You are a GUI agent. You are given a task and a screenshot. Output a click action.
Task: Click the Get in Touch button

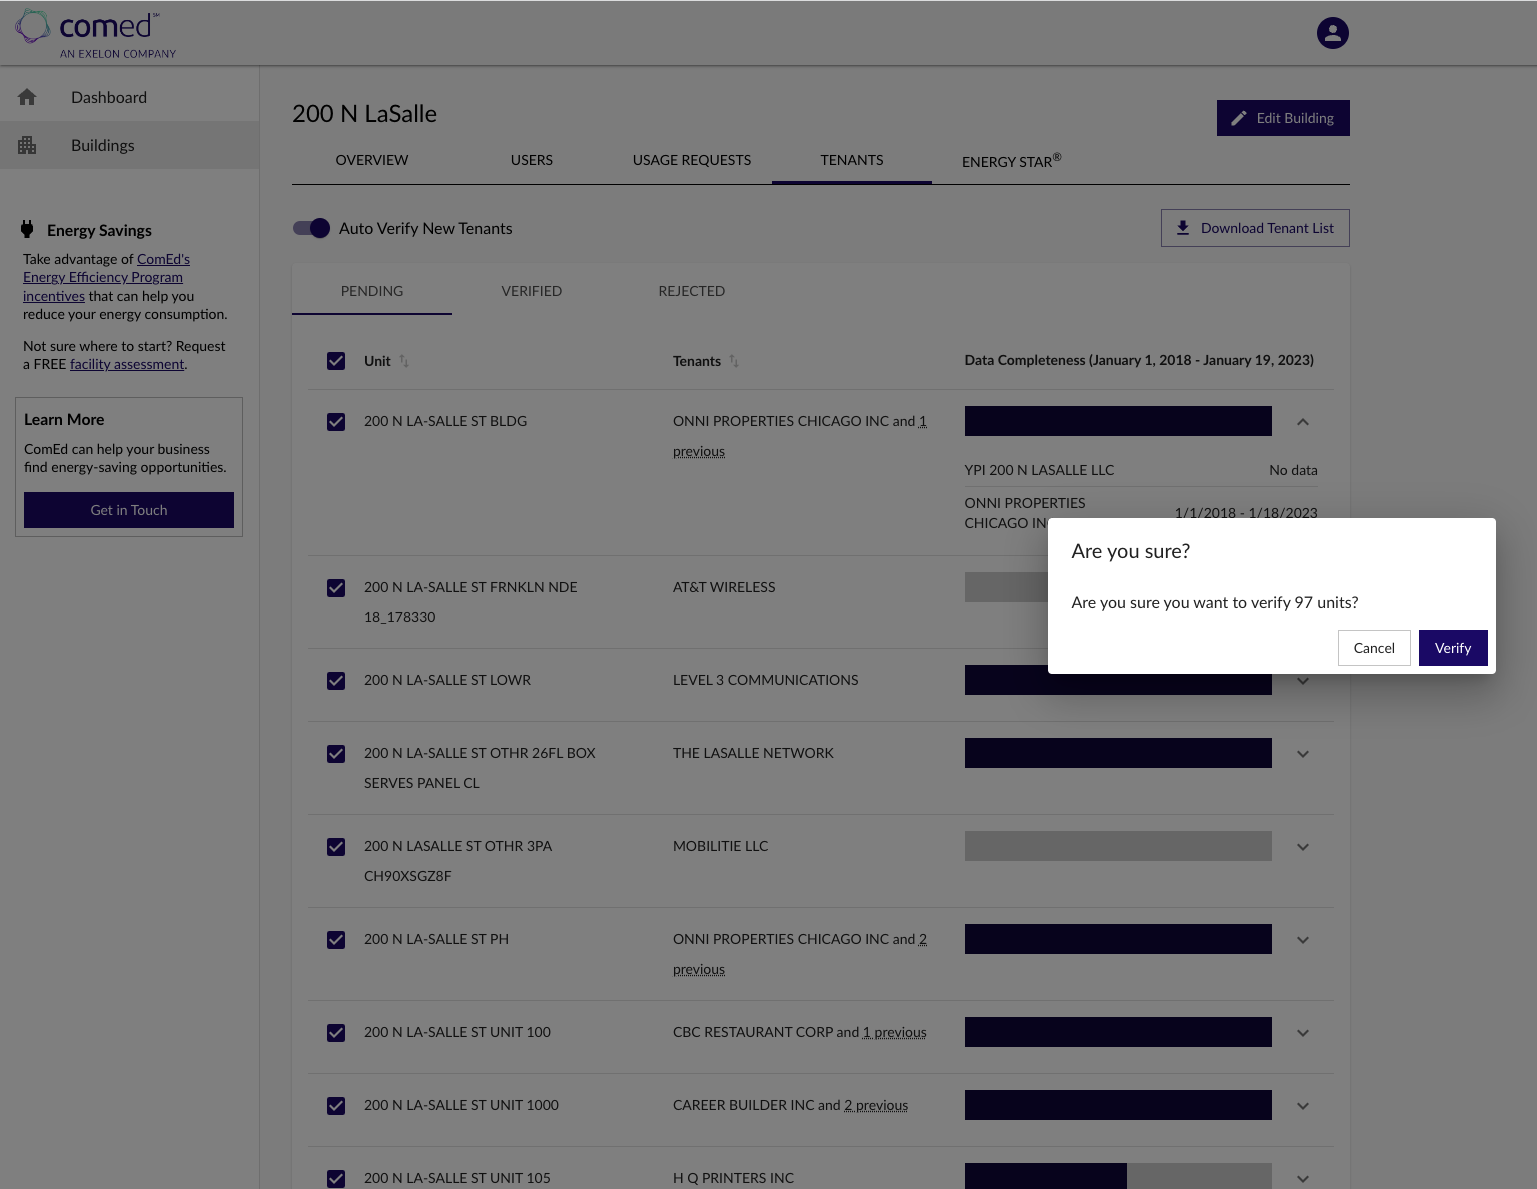pyautogui.click(x=129, y=510)
